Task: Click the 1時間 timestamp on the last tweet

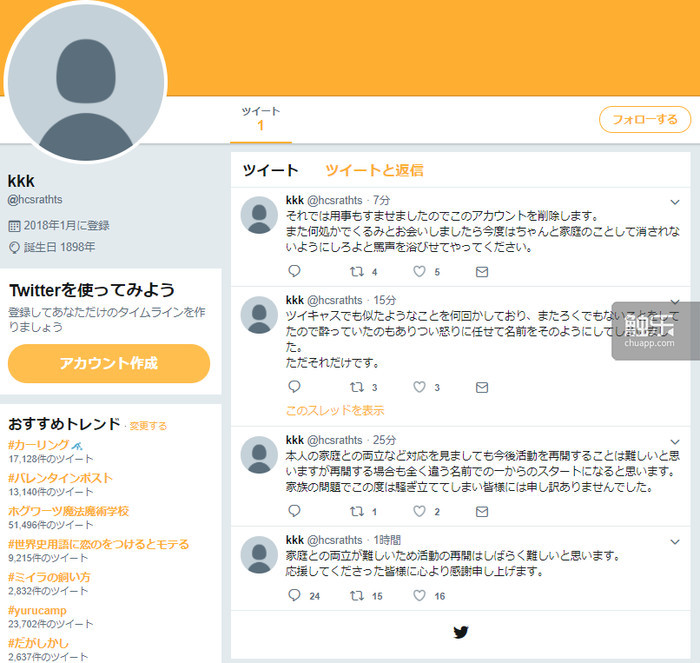Action: coord(387,540)
